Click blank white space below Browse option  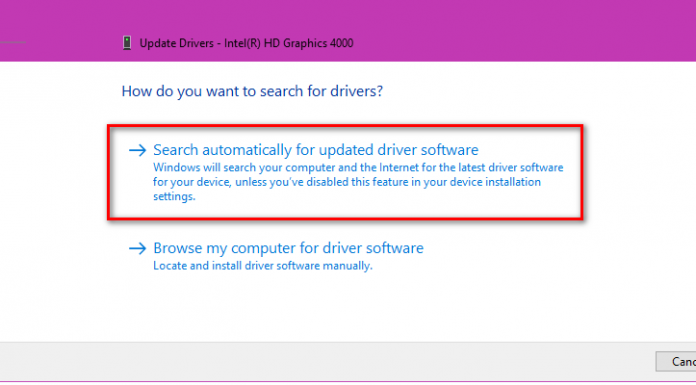pyautogui.click(x=346, y=306)
